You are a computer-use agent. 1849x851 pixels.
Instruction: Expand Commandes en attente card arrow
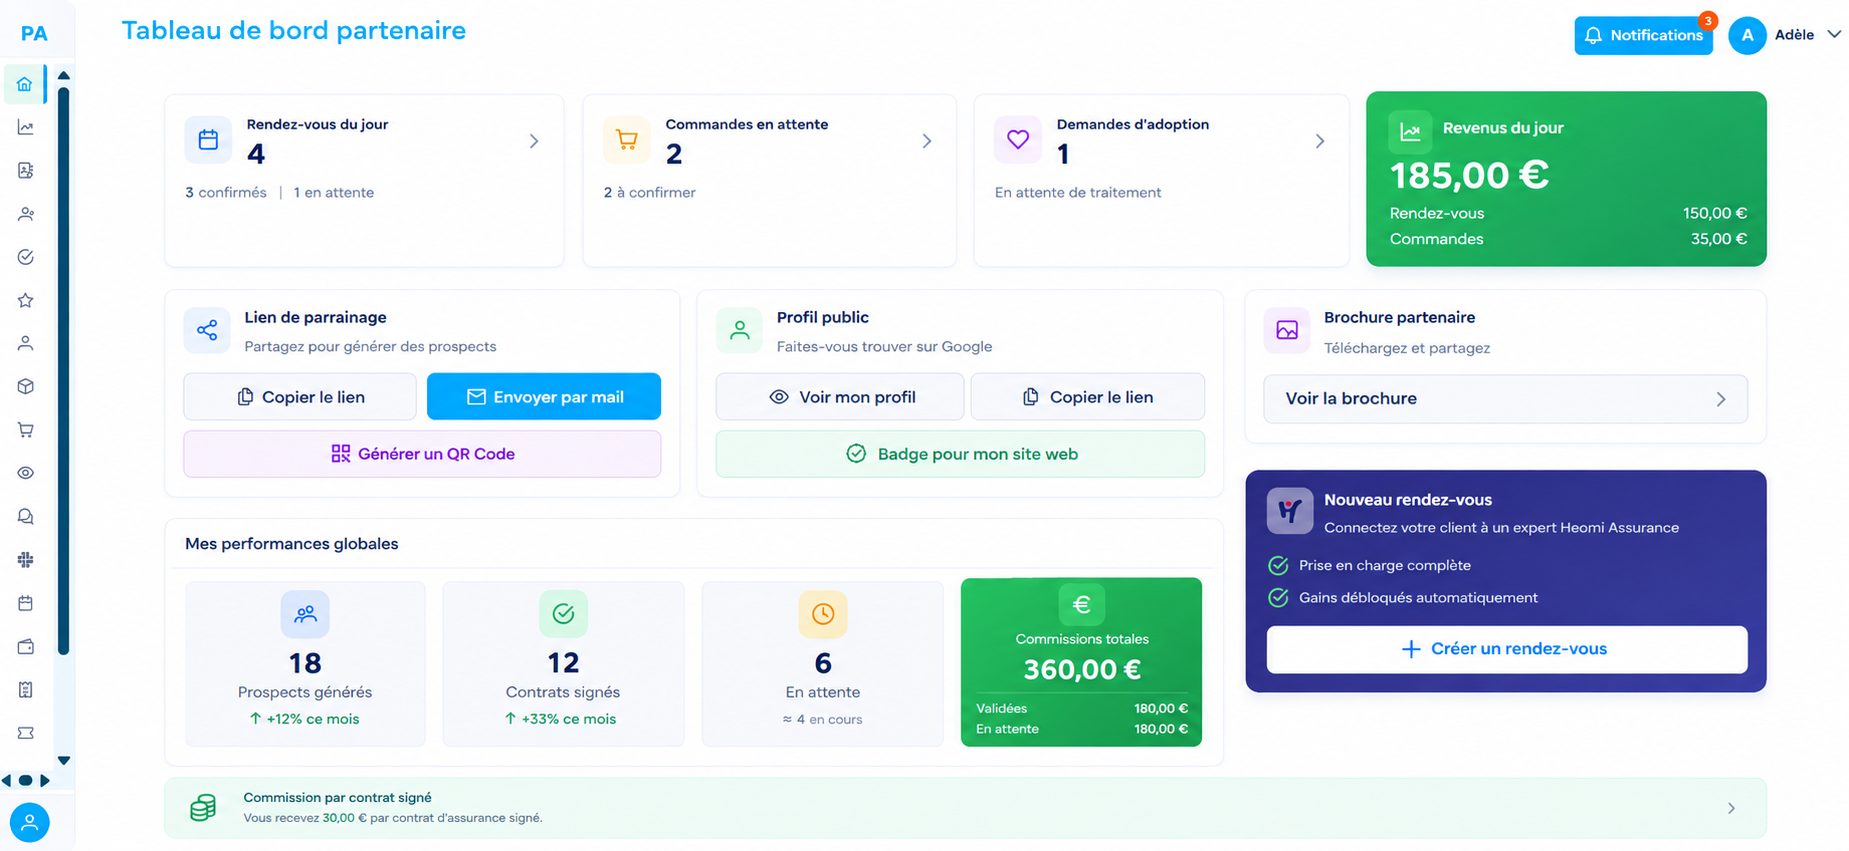(927, 141)
